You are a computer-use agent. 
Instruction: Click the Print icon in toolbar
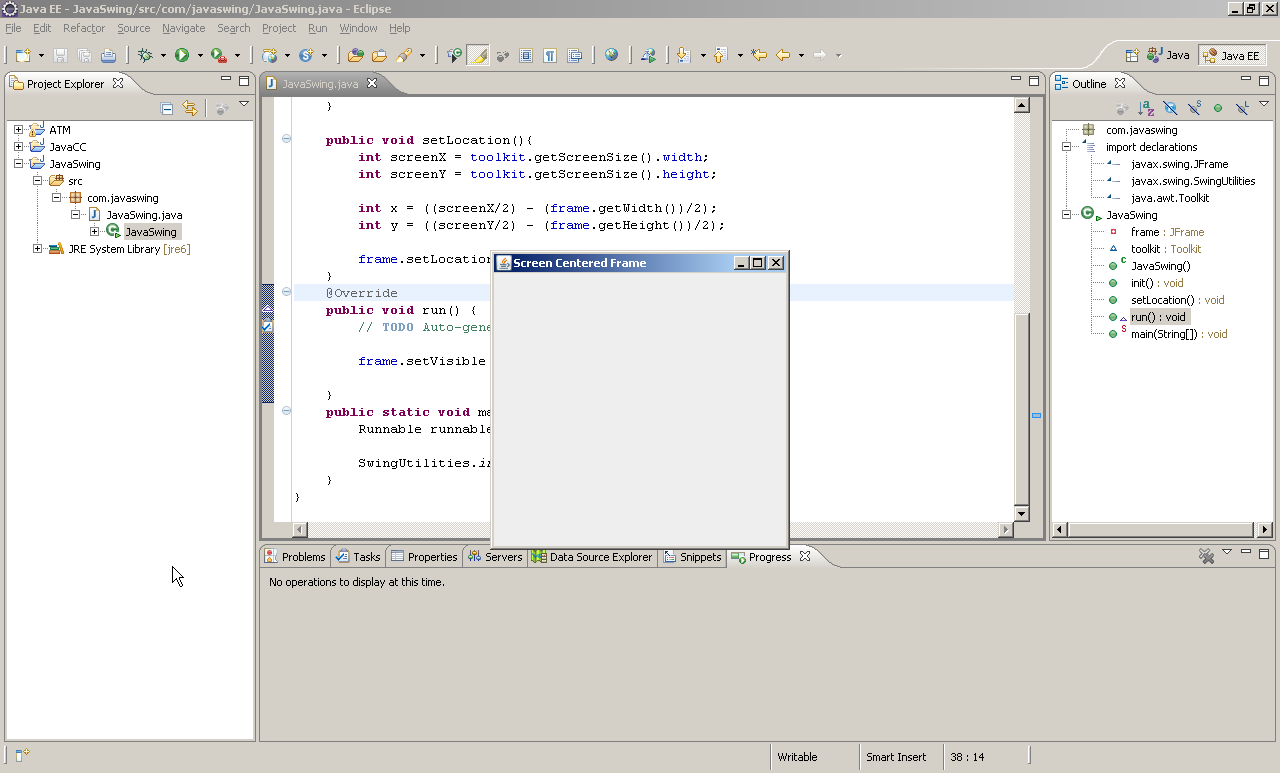[108, 56]
